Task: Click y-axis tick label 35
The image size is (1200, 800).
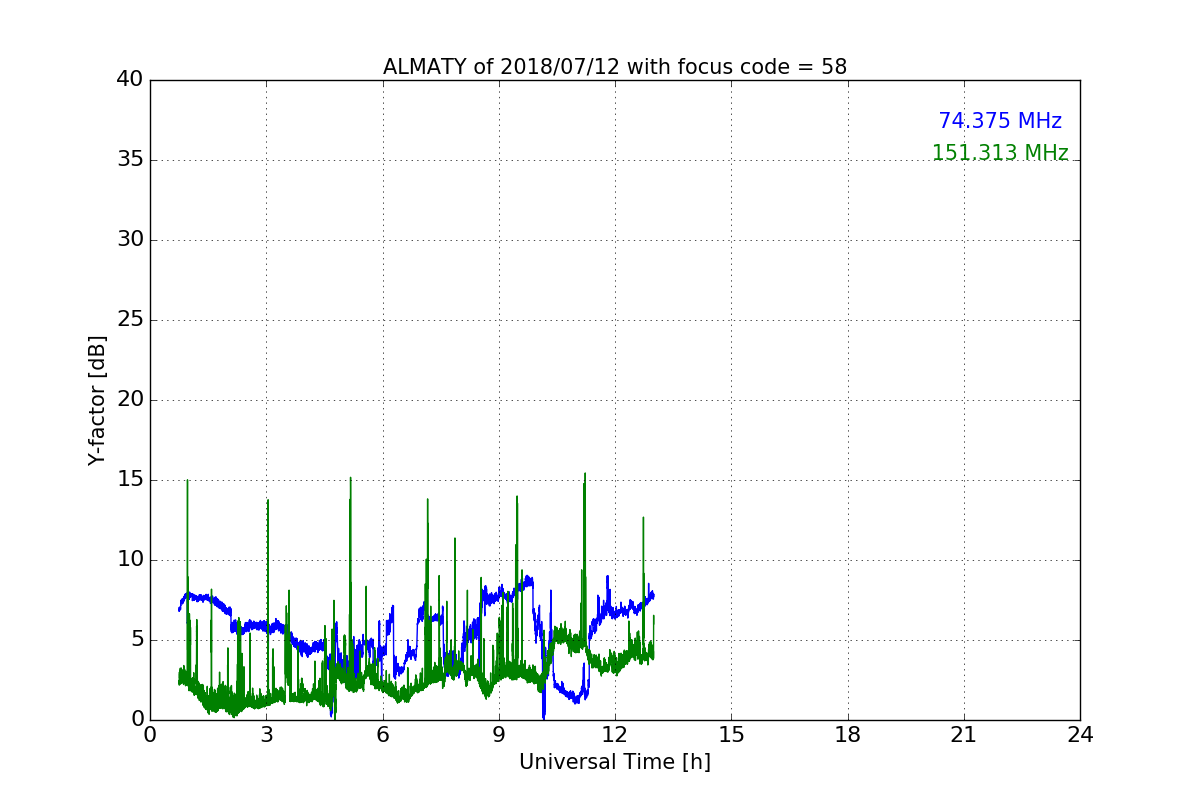Action: click(130, 160)
